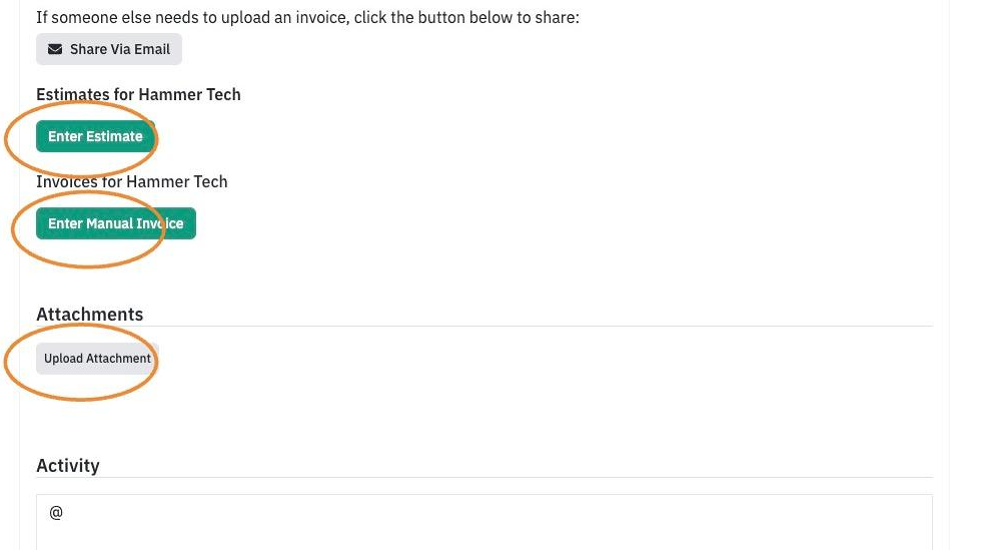
Task: Click the divider line below Attachments
Action: point(484,326)
